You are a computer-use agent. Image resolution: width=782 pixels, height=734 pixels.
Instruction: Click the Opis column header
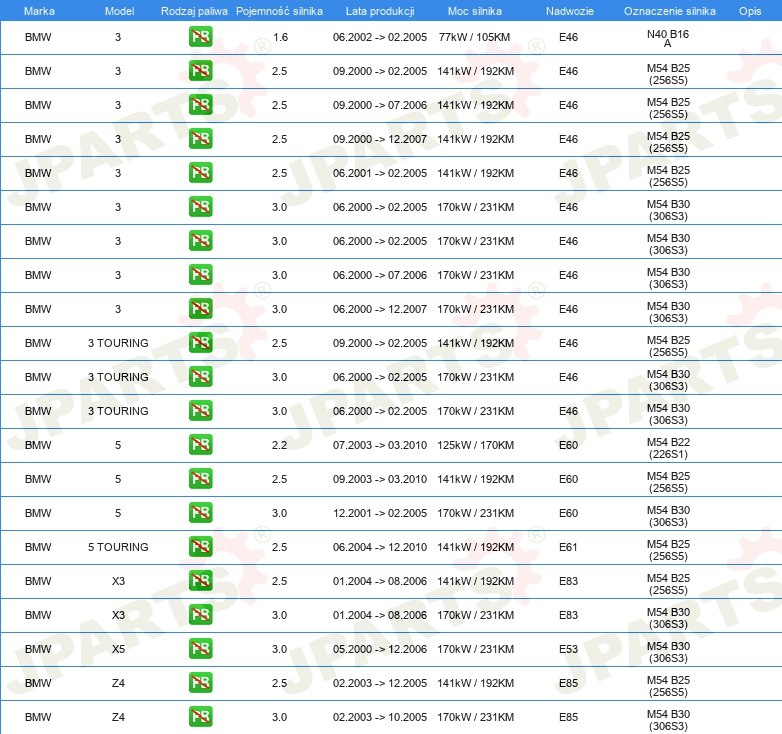tap(750, 11)
